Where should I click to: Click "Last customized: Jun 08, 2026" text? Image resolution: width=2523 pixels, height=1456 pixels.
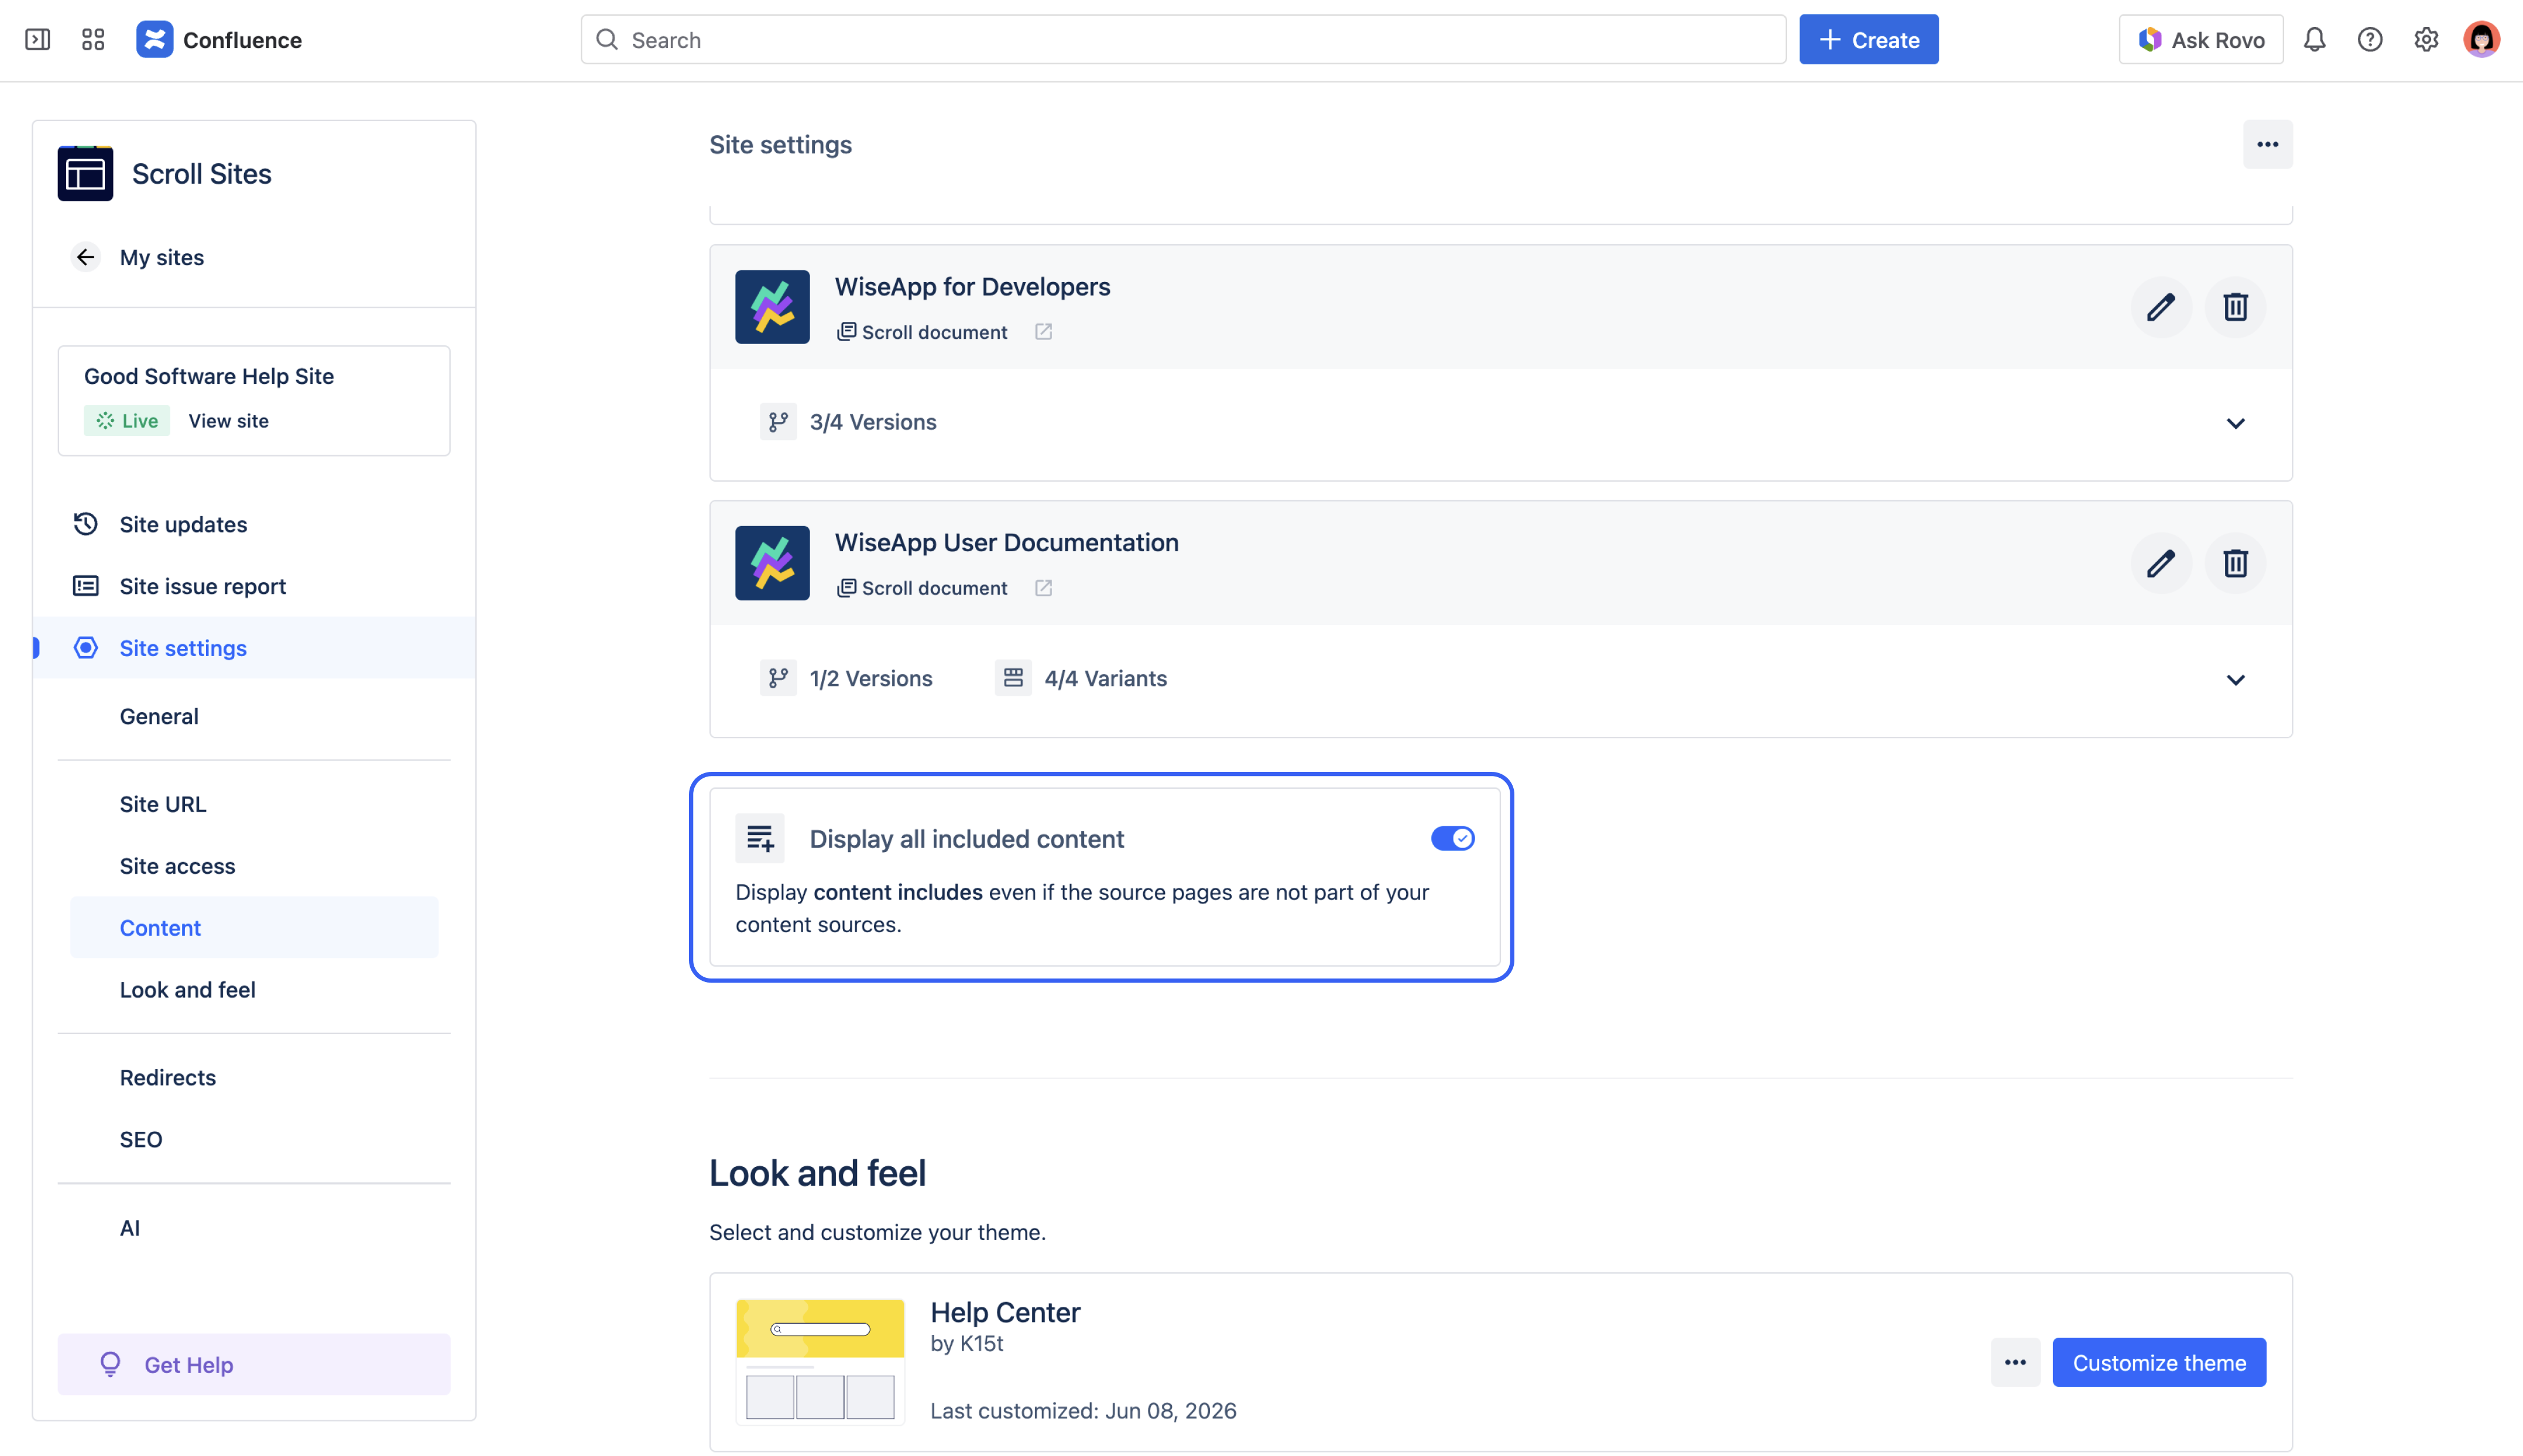coord(1083,1410)
